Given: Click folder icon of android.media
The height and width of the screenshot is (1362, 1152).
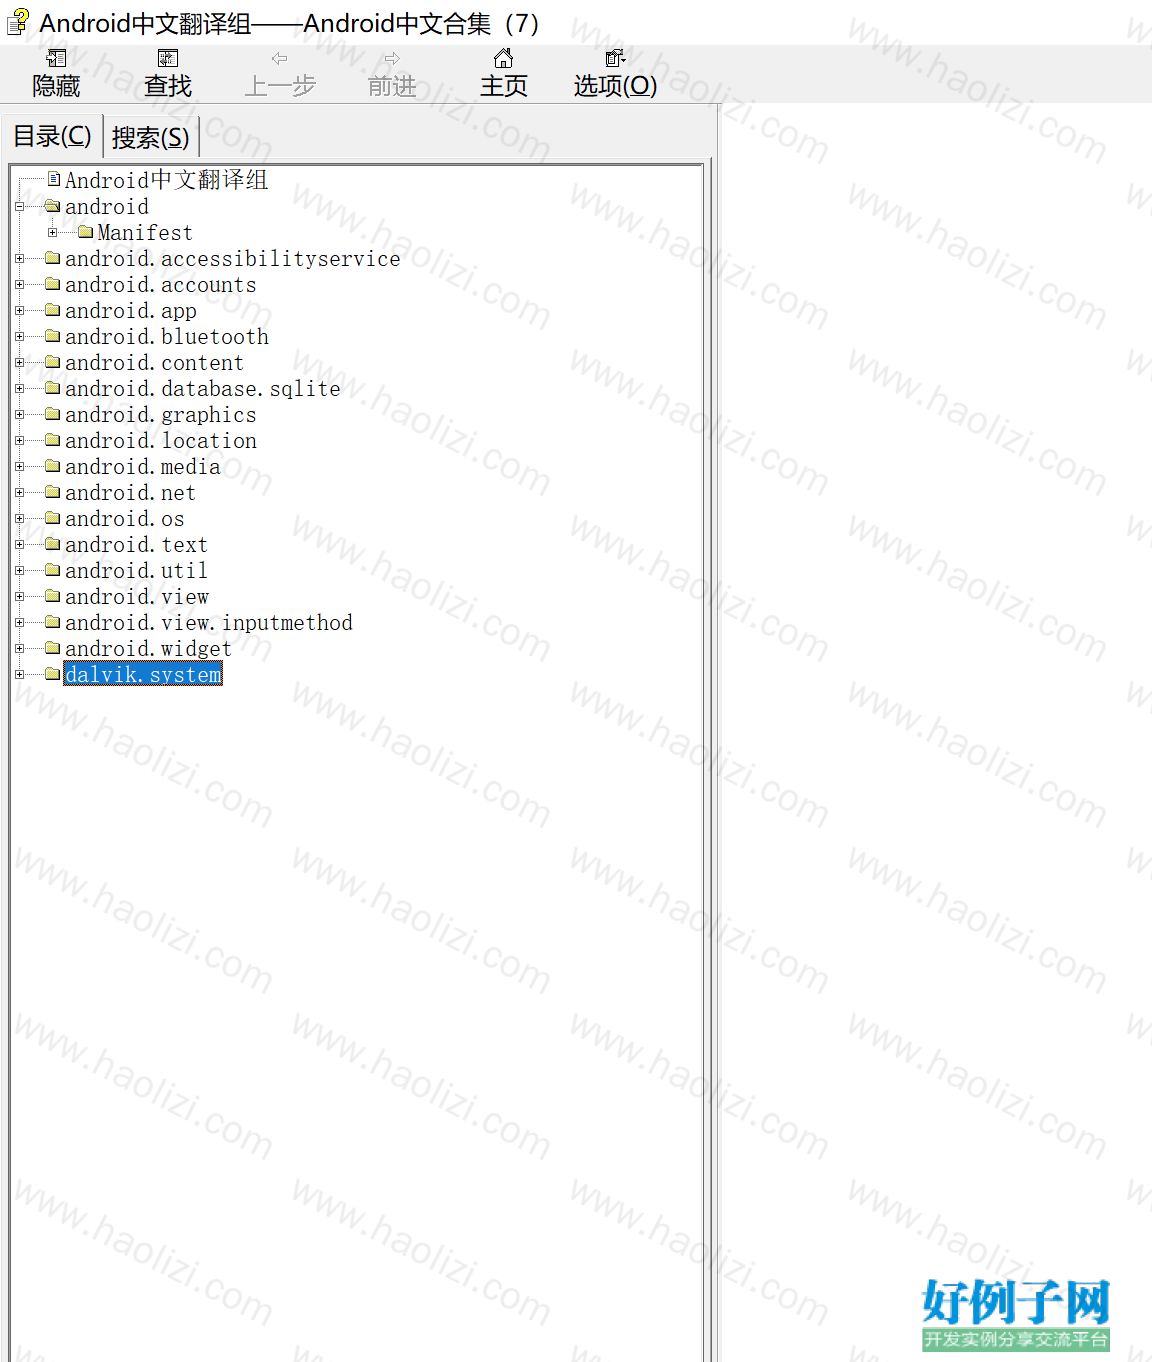Looking at the screenshot, I should (53, 466).
